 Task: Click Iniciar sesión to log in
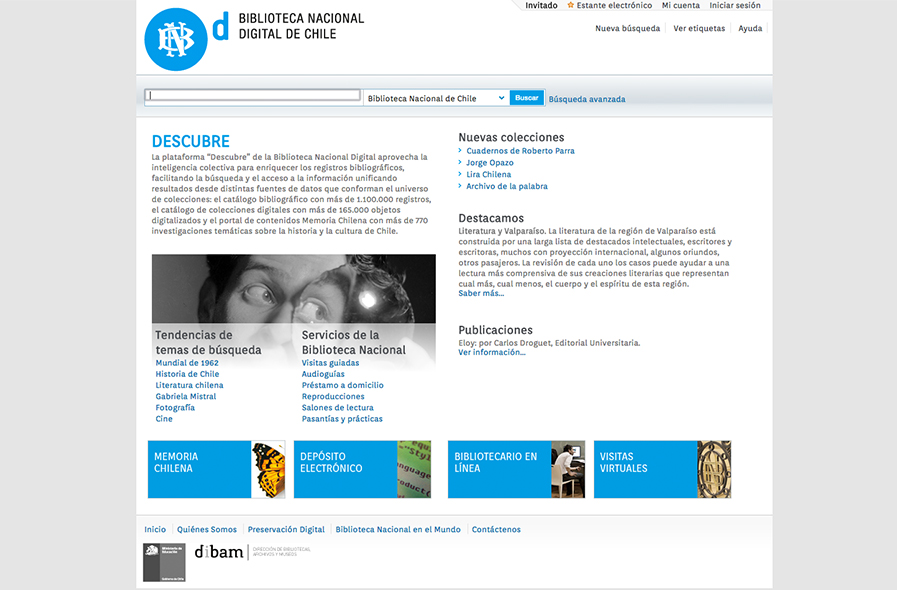(x=735, y=5)
